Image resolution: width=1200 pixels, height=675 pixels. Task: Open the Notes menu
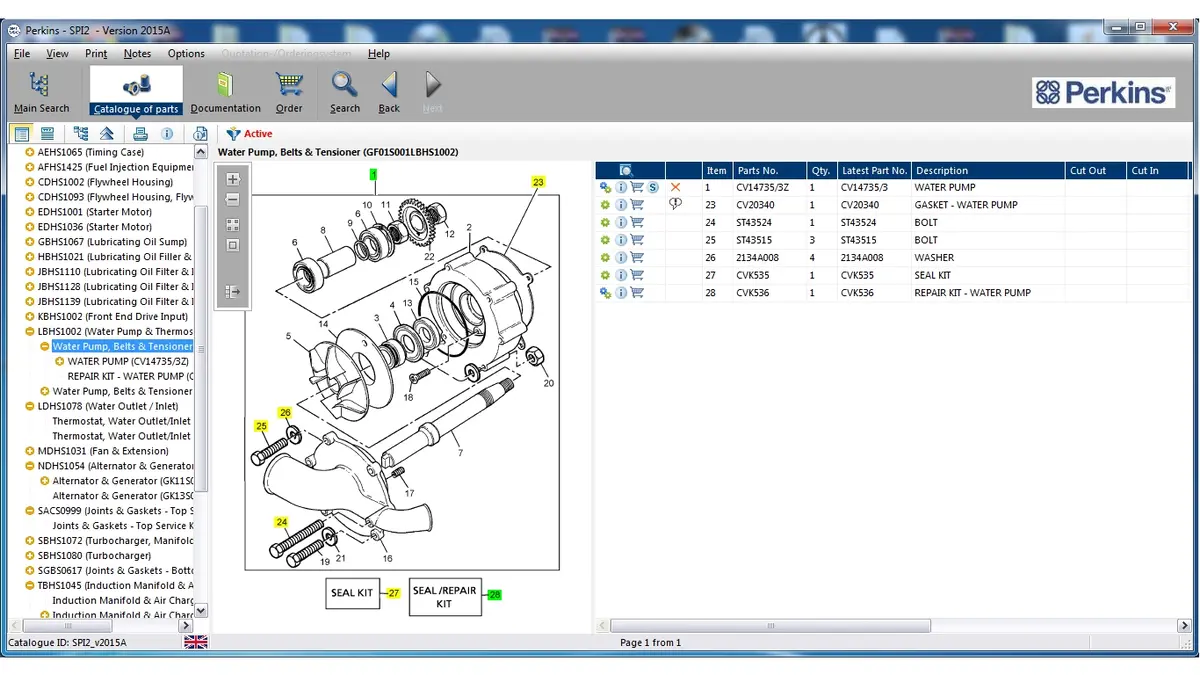point(137,54)
